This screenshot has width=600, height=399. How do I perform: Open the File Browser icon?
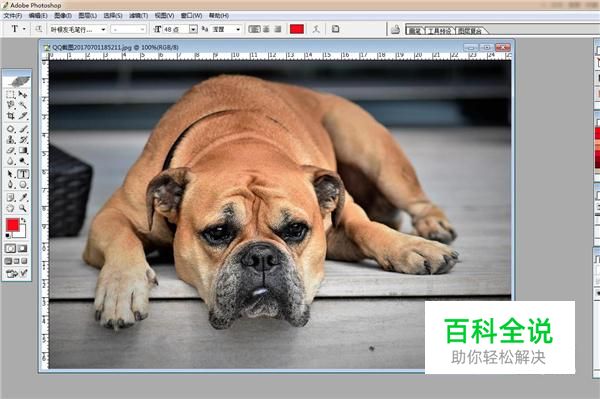[x=396, y=29]
